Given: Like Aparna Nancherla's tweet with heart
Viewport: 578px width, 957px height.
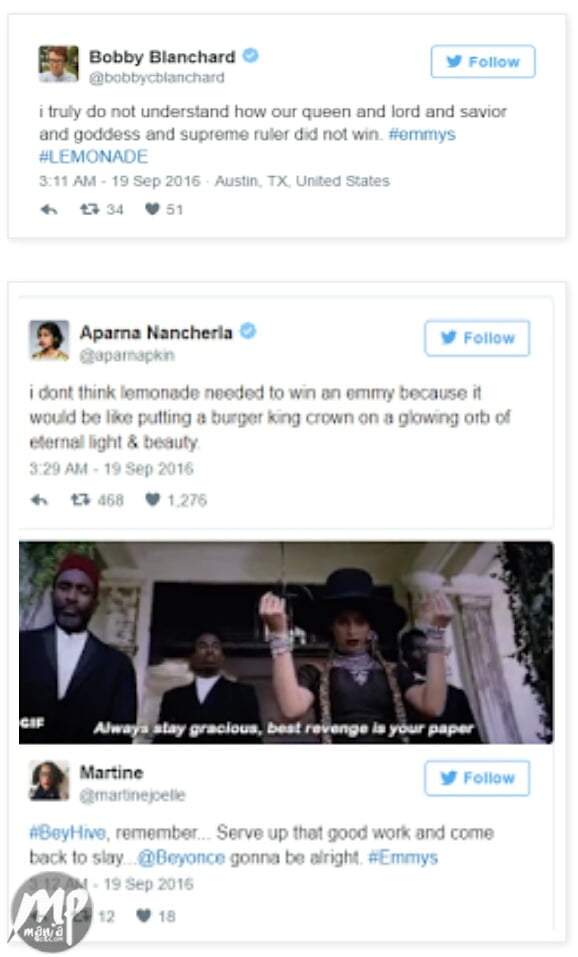Looking at the screenshot, I should click(x=153, y=500).
